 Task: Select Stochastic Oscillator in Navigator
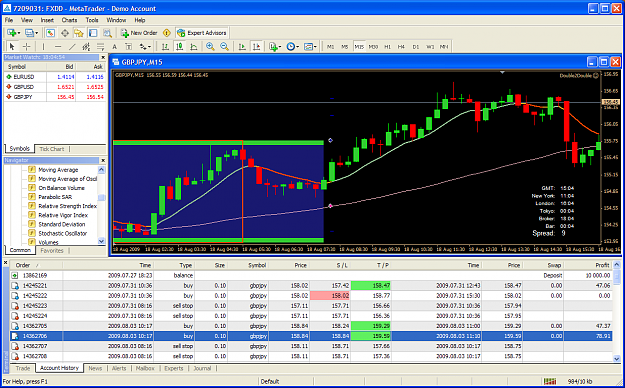click(x=62, y=233)
